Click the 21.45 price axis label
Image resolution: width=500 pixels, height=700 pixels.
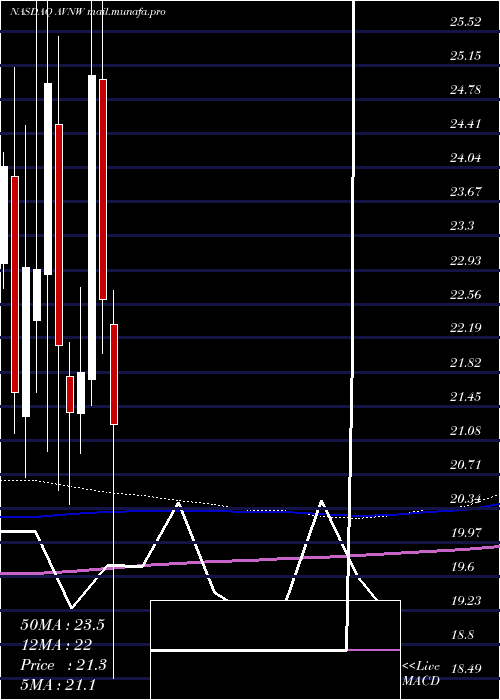466,396
